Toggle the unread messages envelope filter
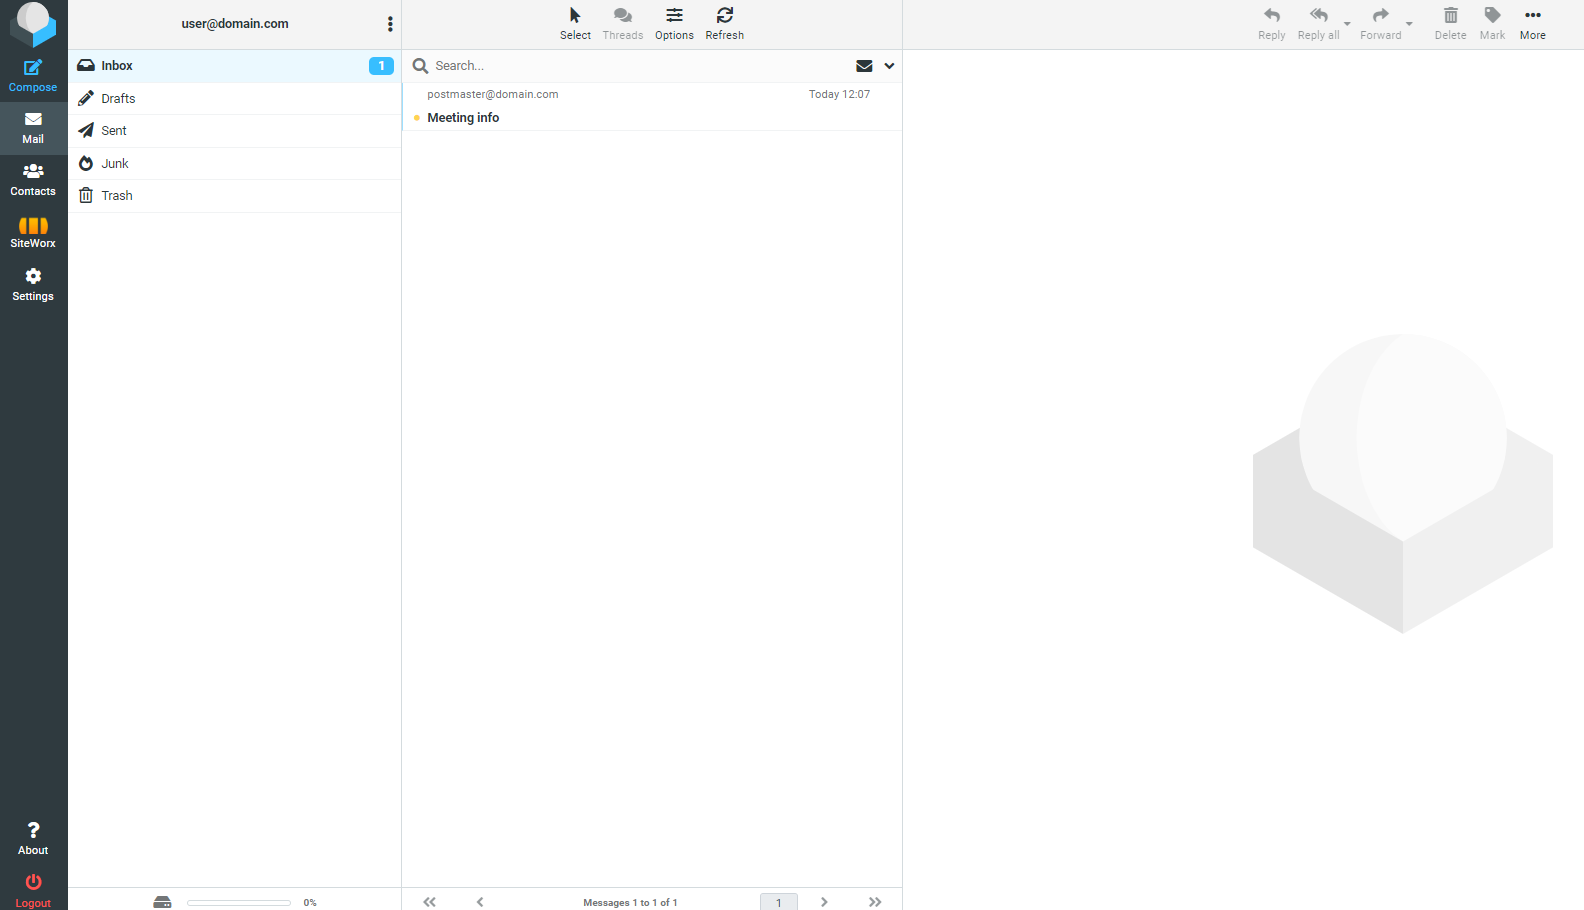1584x910 pixels. tap(864, 66)
